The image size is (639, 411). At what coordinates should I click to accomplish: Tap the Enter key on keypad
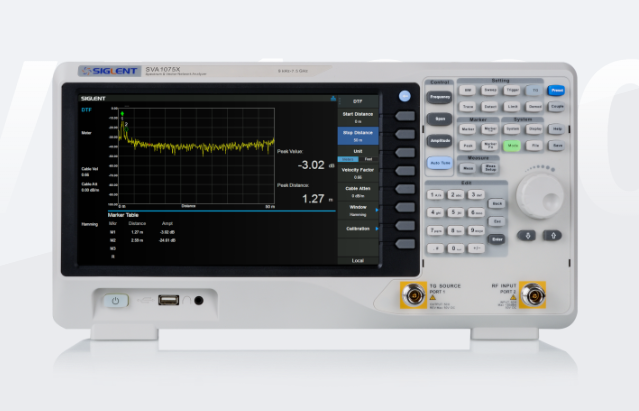[x=497, y=240]
